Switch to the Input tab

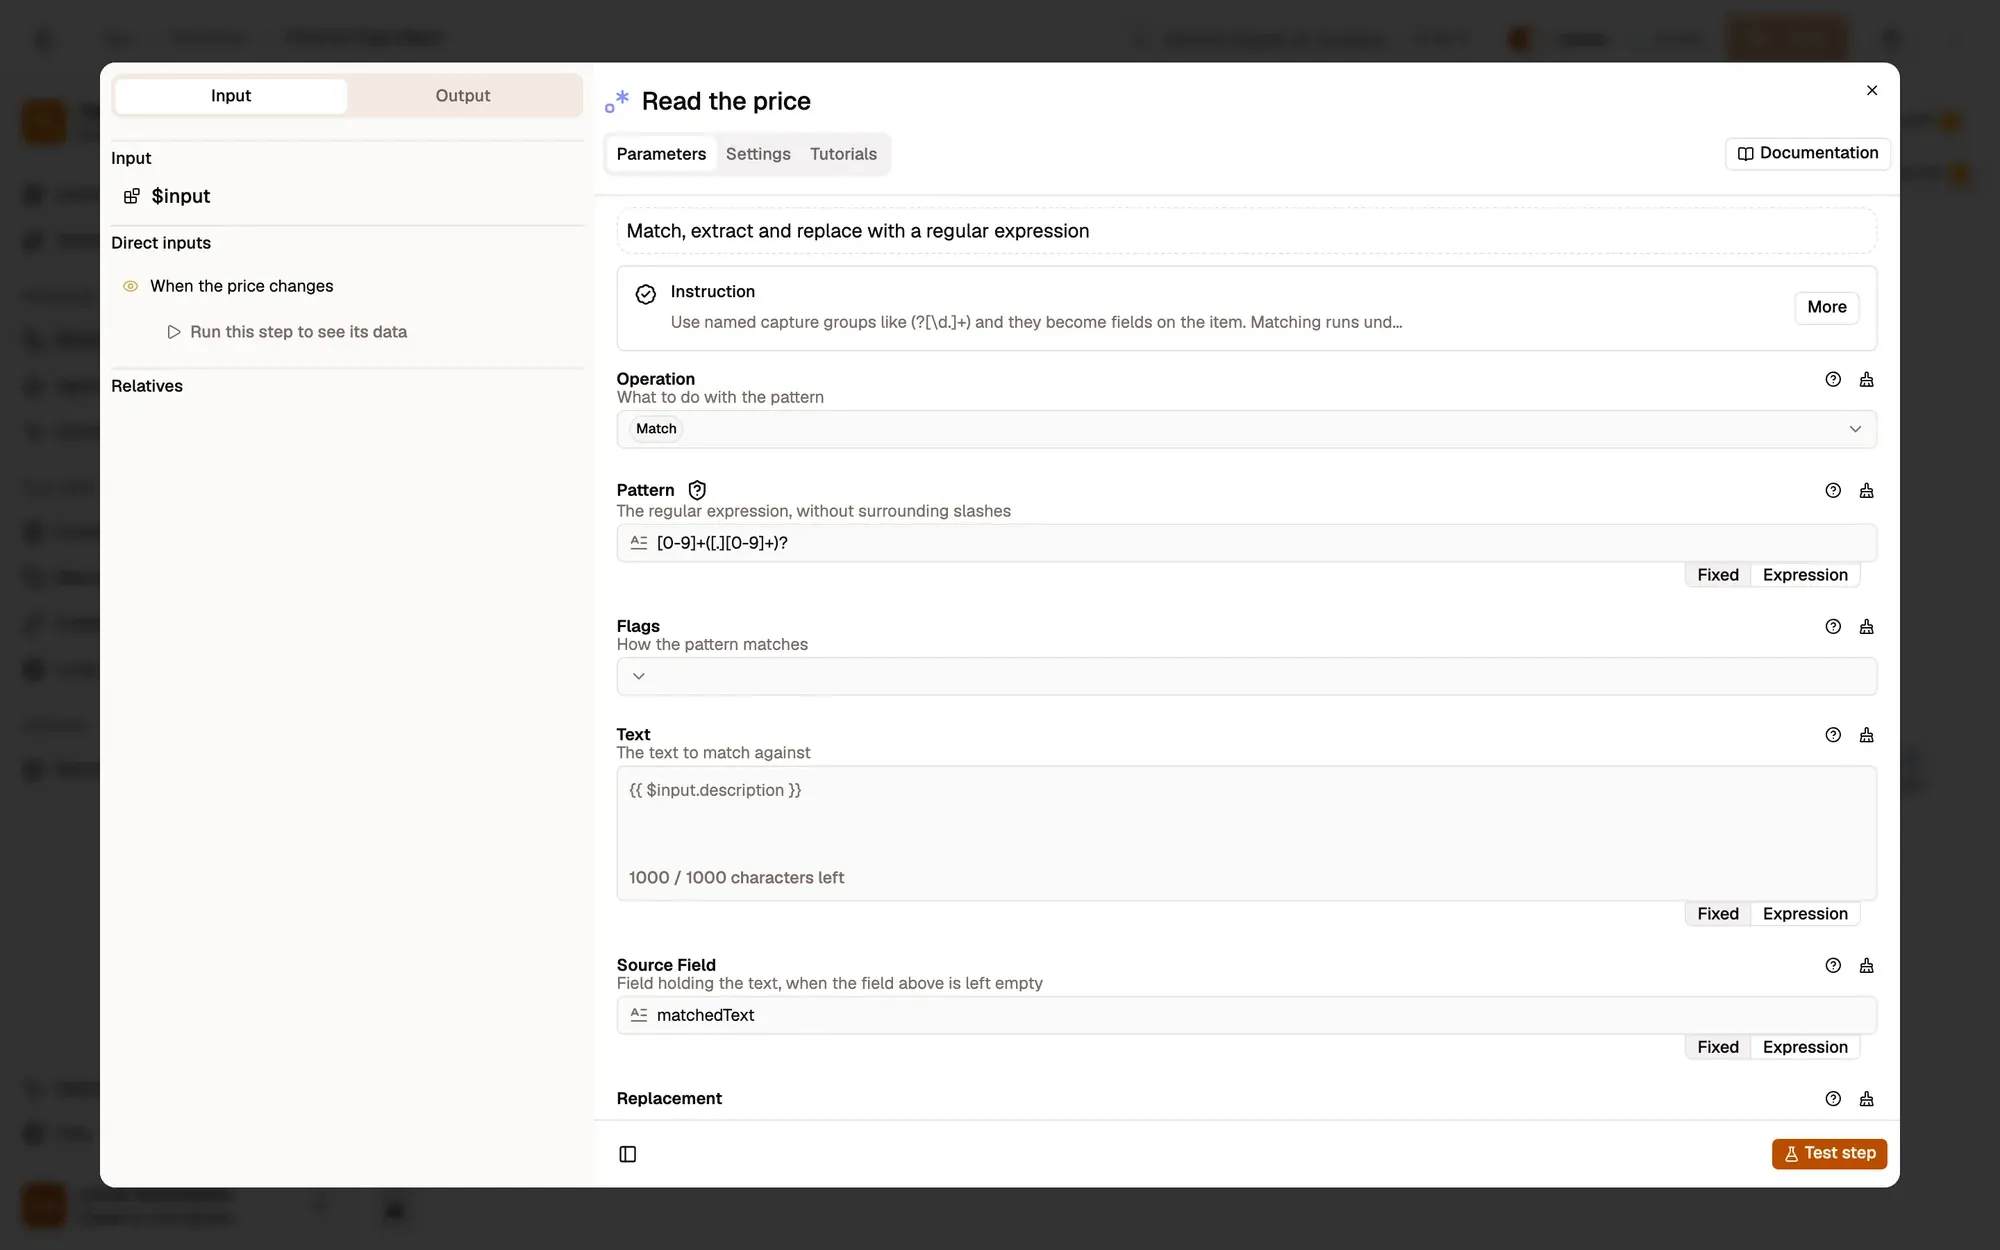[231, 96]
